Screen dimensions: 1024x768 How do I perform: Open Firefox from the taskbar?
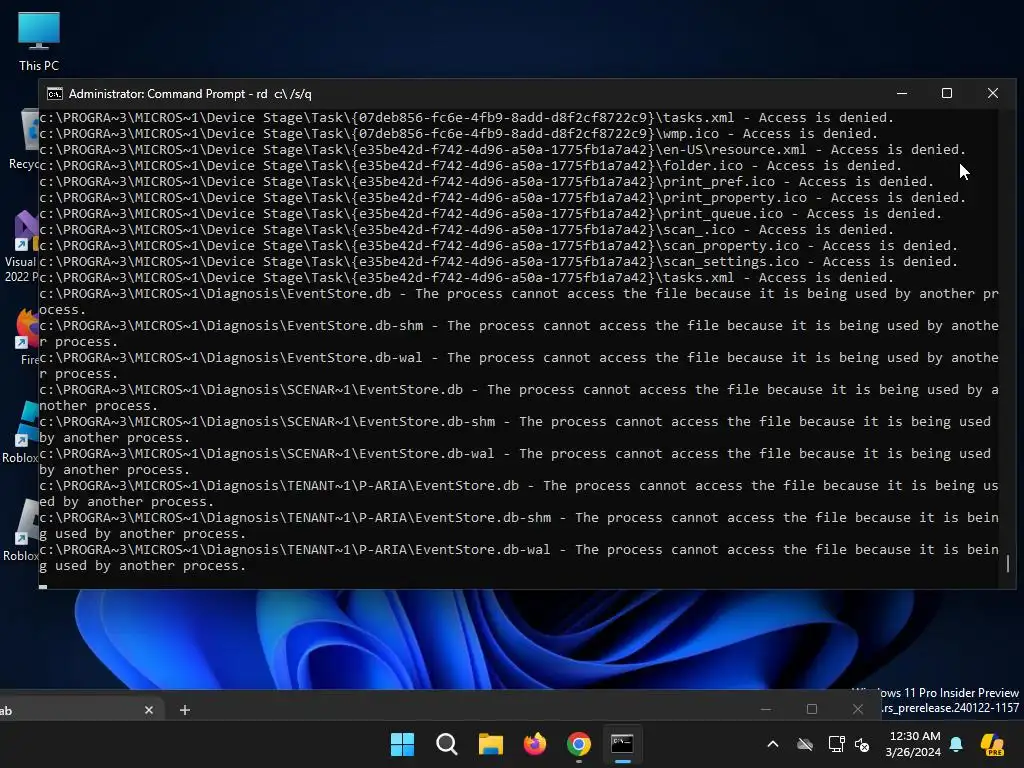click(x=535, y=744)
